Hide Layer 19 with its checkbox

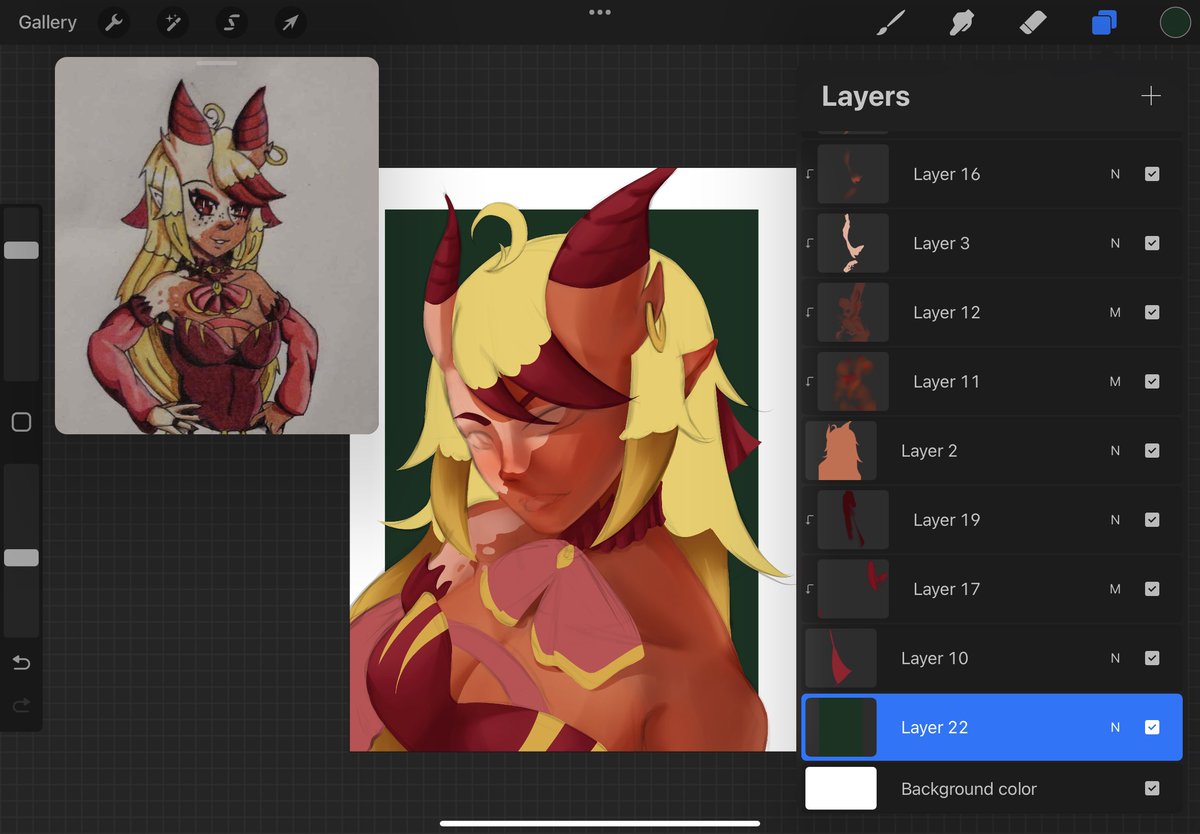[x=1152, y=520]
